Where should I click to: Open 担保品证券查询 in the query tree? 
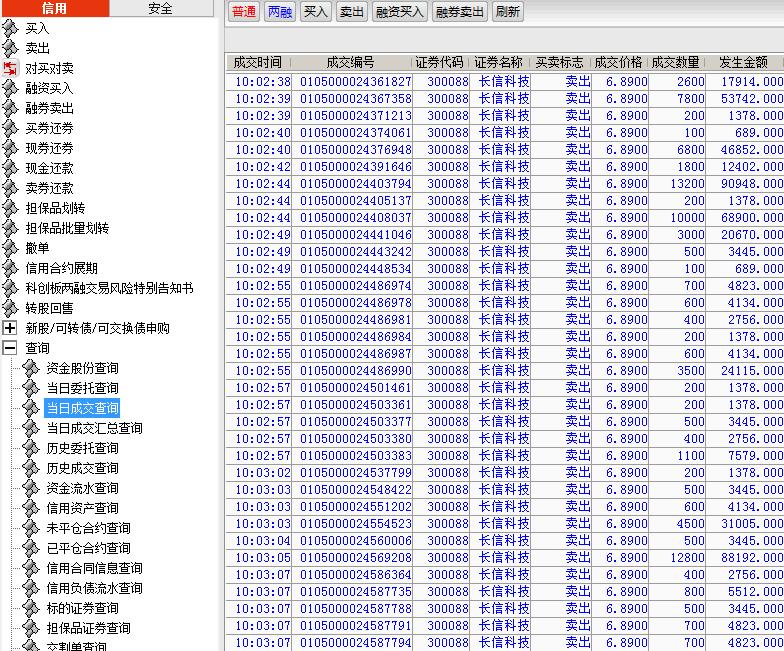click(x=88, y=628)
